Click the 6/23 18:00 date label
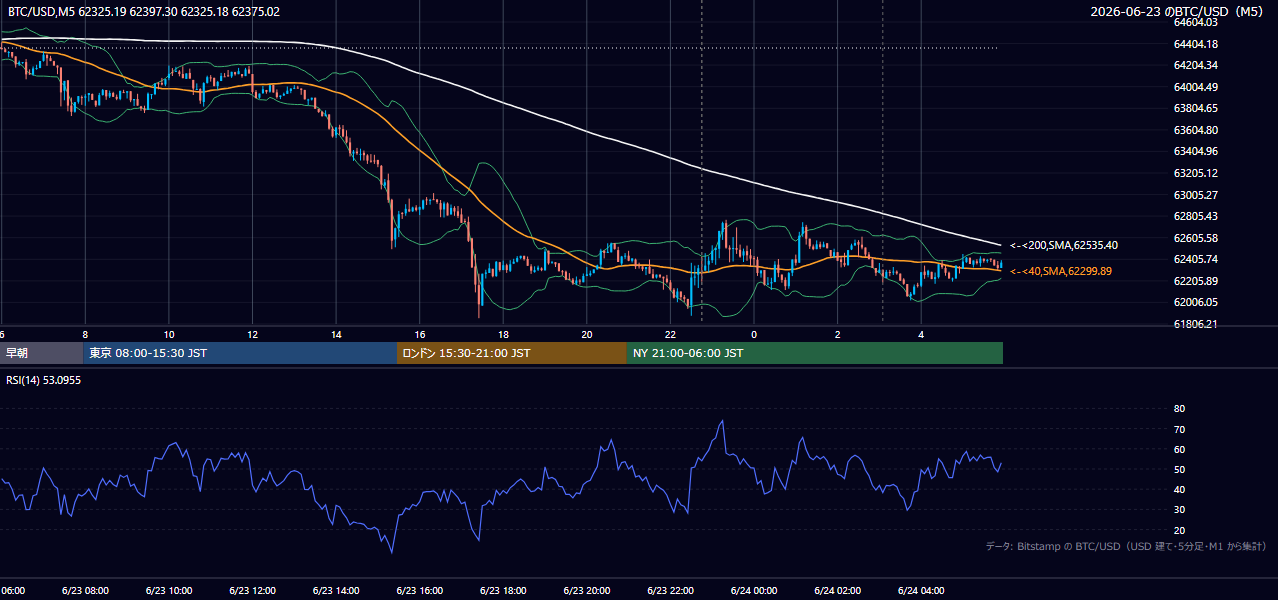1278x600 pixels. 503,590
